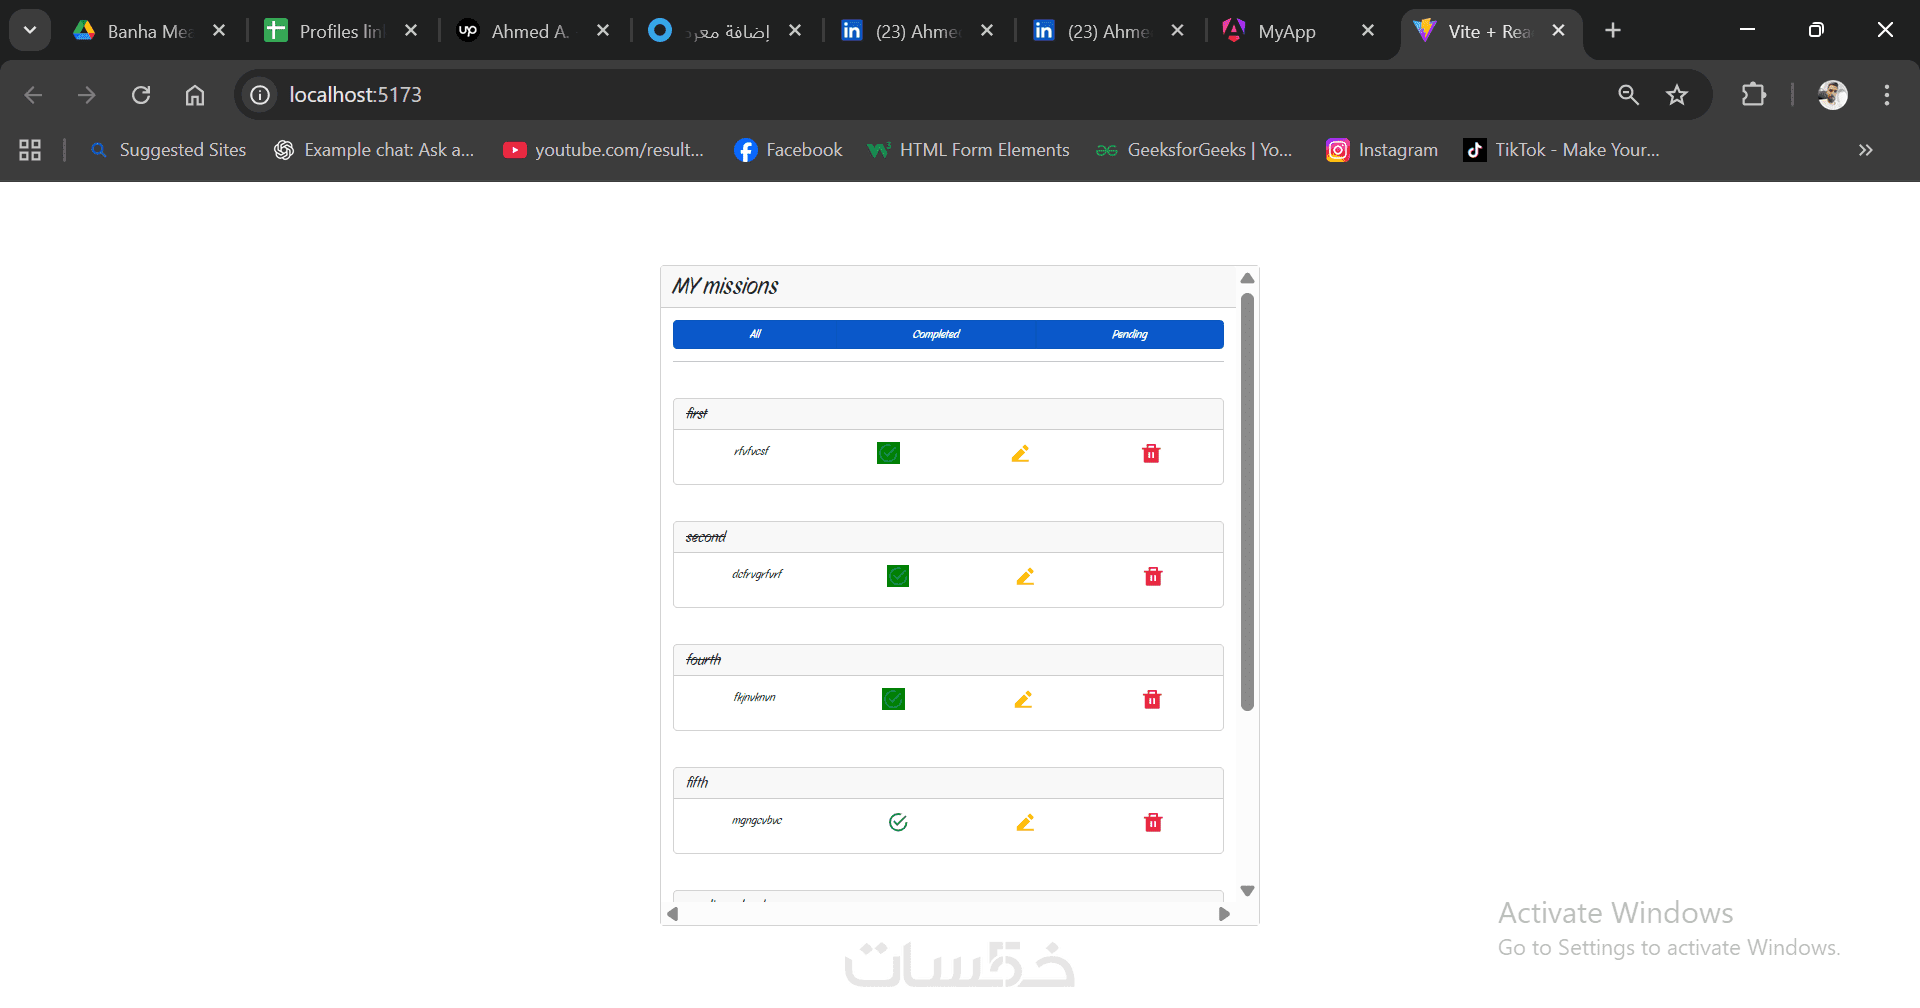Viewport: 1920px width, 1008px height.
Task: Open the profile avatar menu
Action: tap(1833, 95)
